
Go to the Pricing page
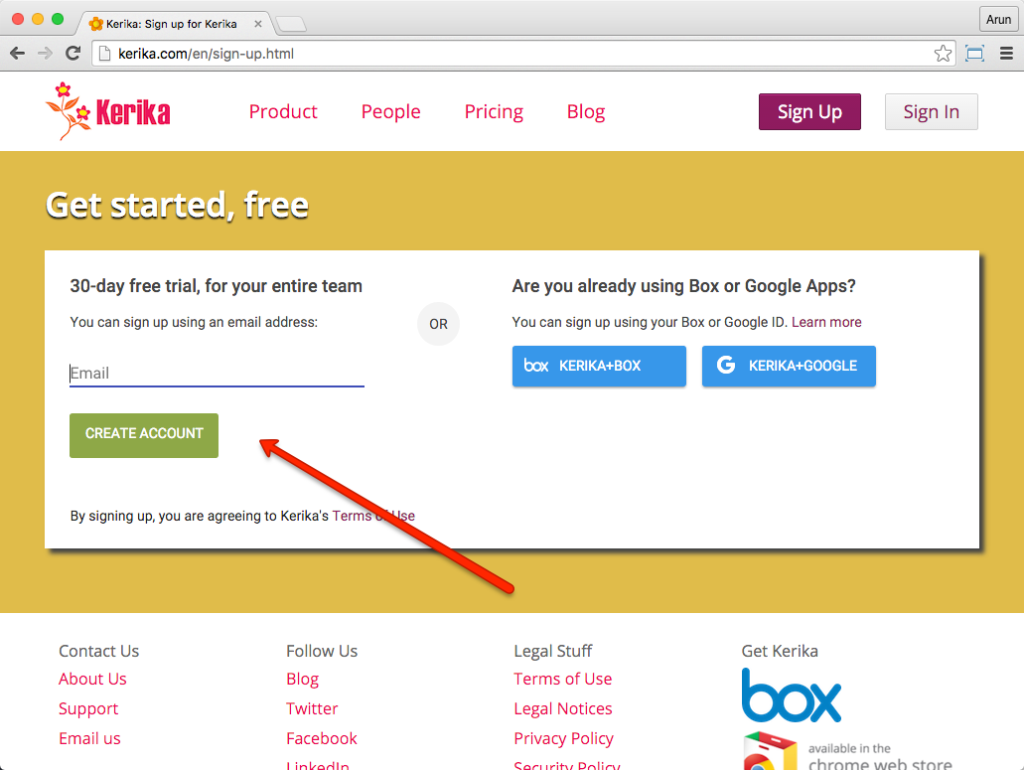494,112
